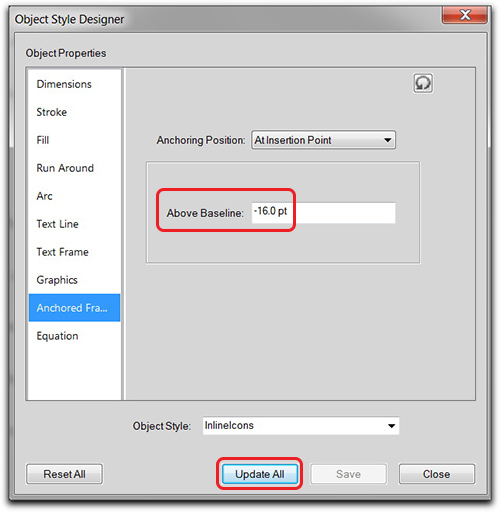This screenshot has width=500, height=512.
Task: Click the refresh icon in properties panel
Action: [x=423, y=83]
